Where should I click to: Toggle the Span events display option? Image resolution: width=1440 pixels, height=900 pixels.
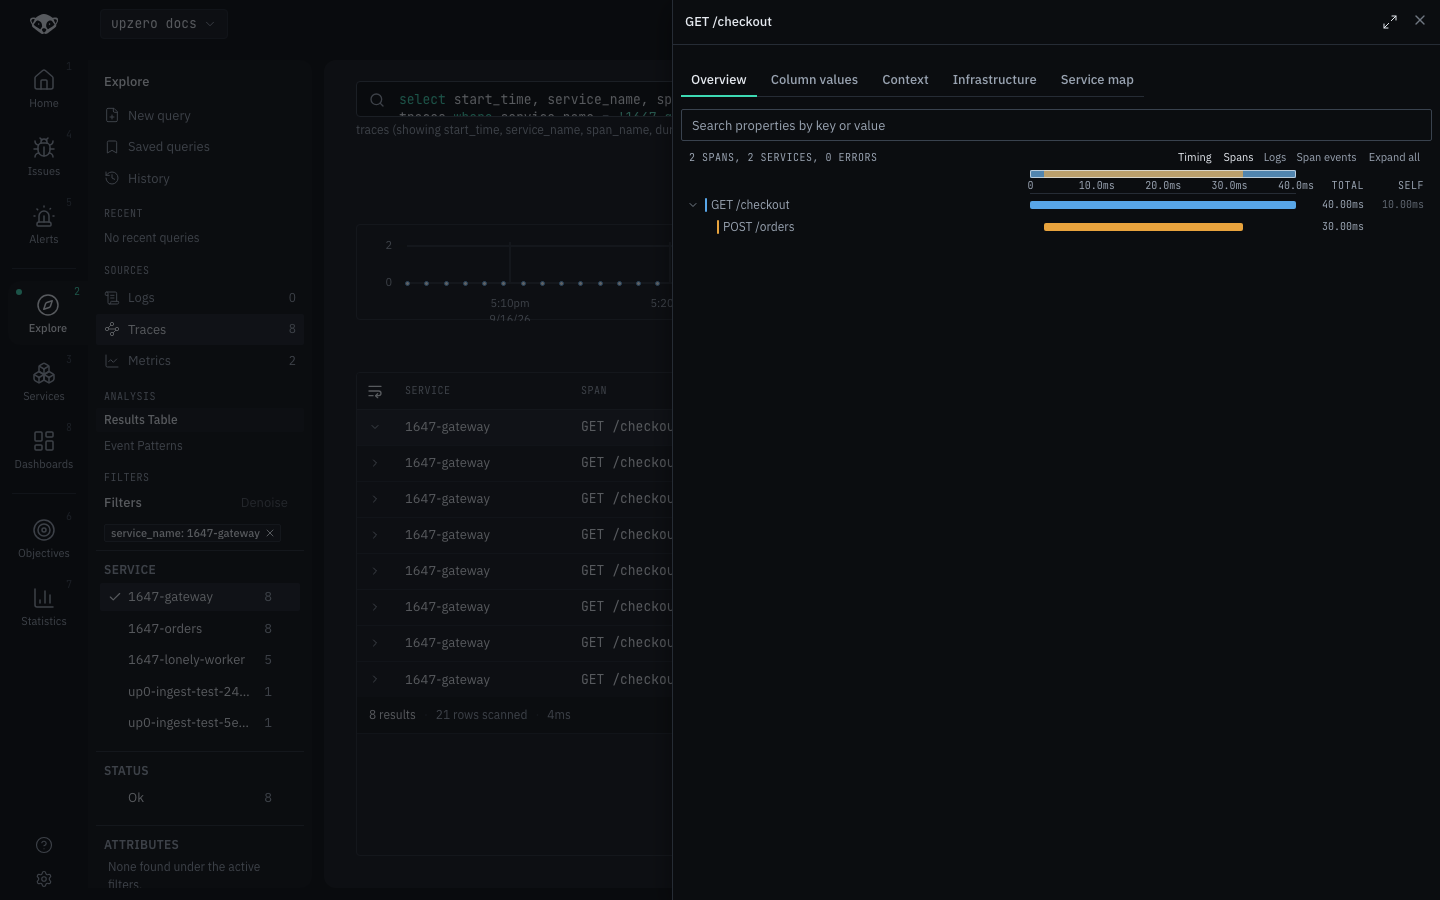coord(1326,158)
